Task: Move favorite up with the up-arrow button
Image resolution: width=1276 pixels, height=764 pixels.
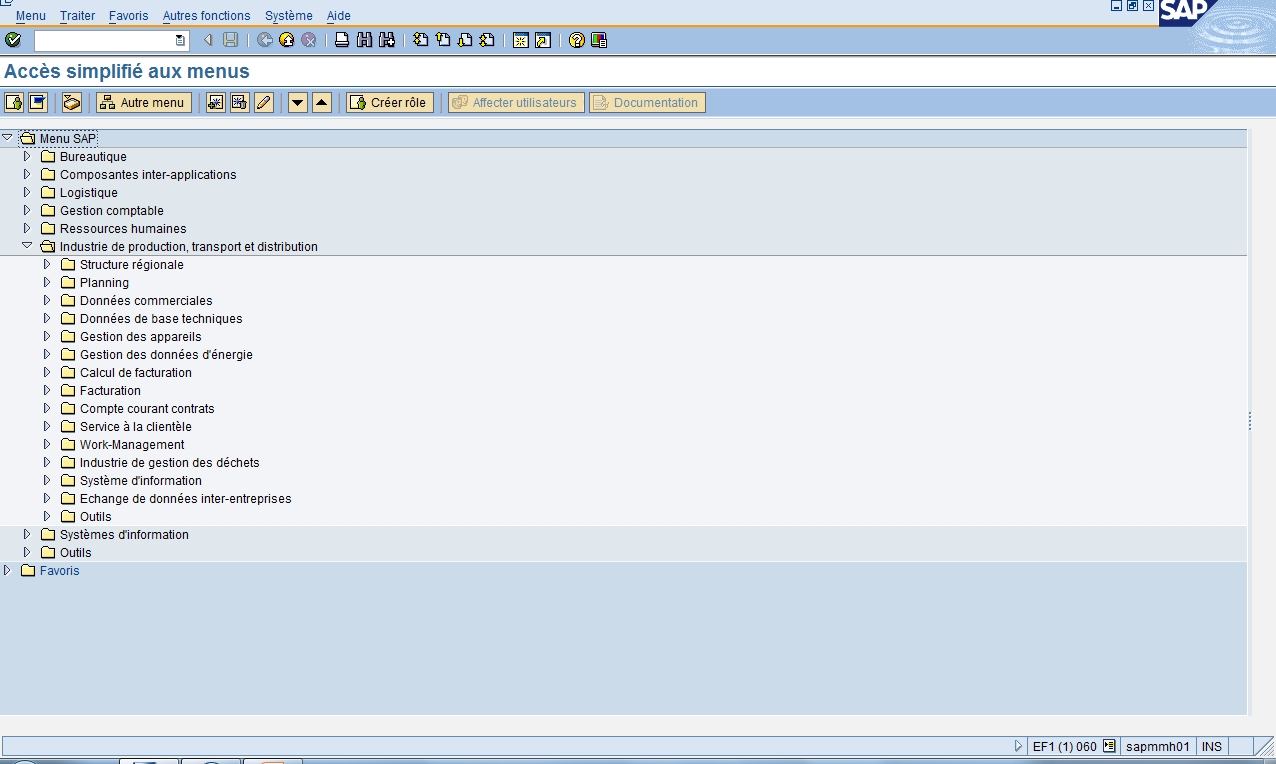Action: (x=322, y=102)
